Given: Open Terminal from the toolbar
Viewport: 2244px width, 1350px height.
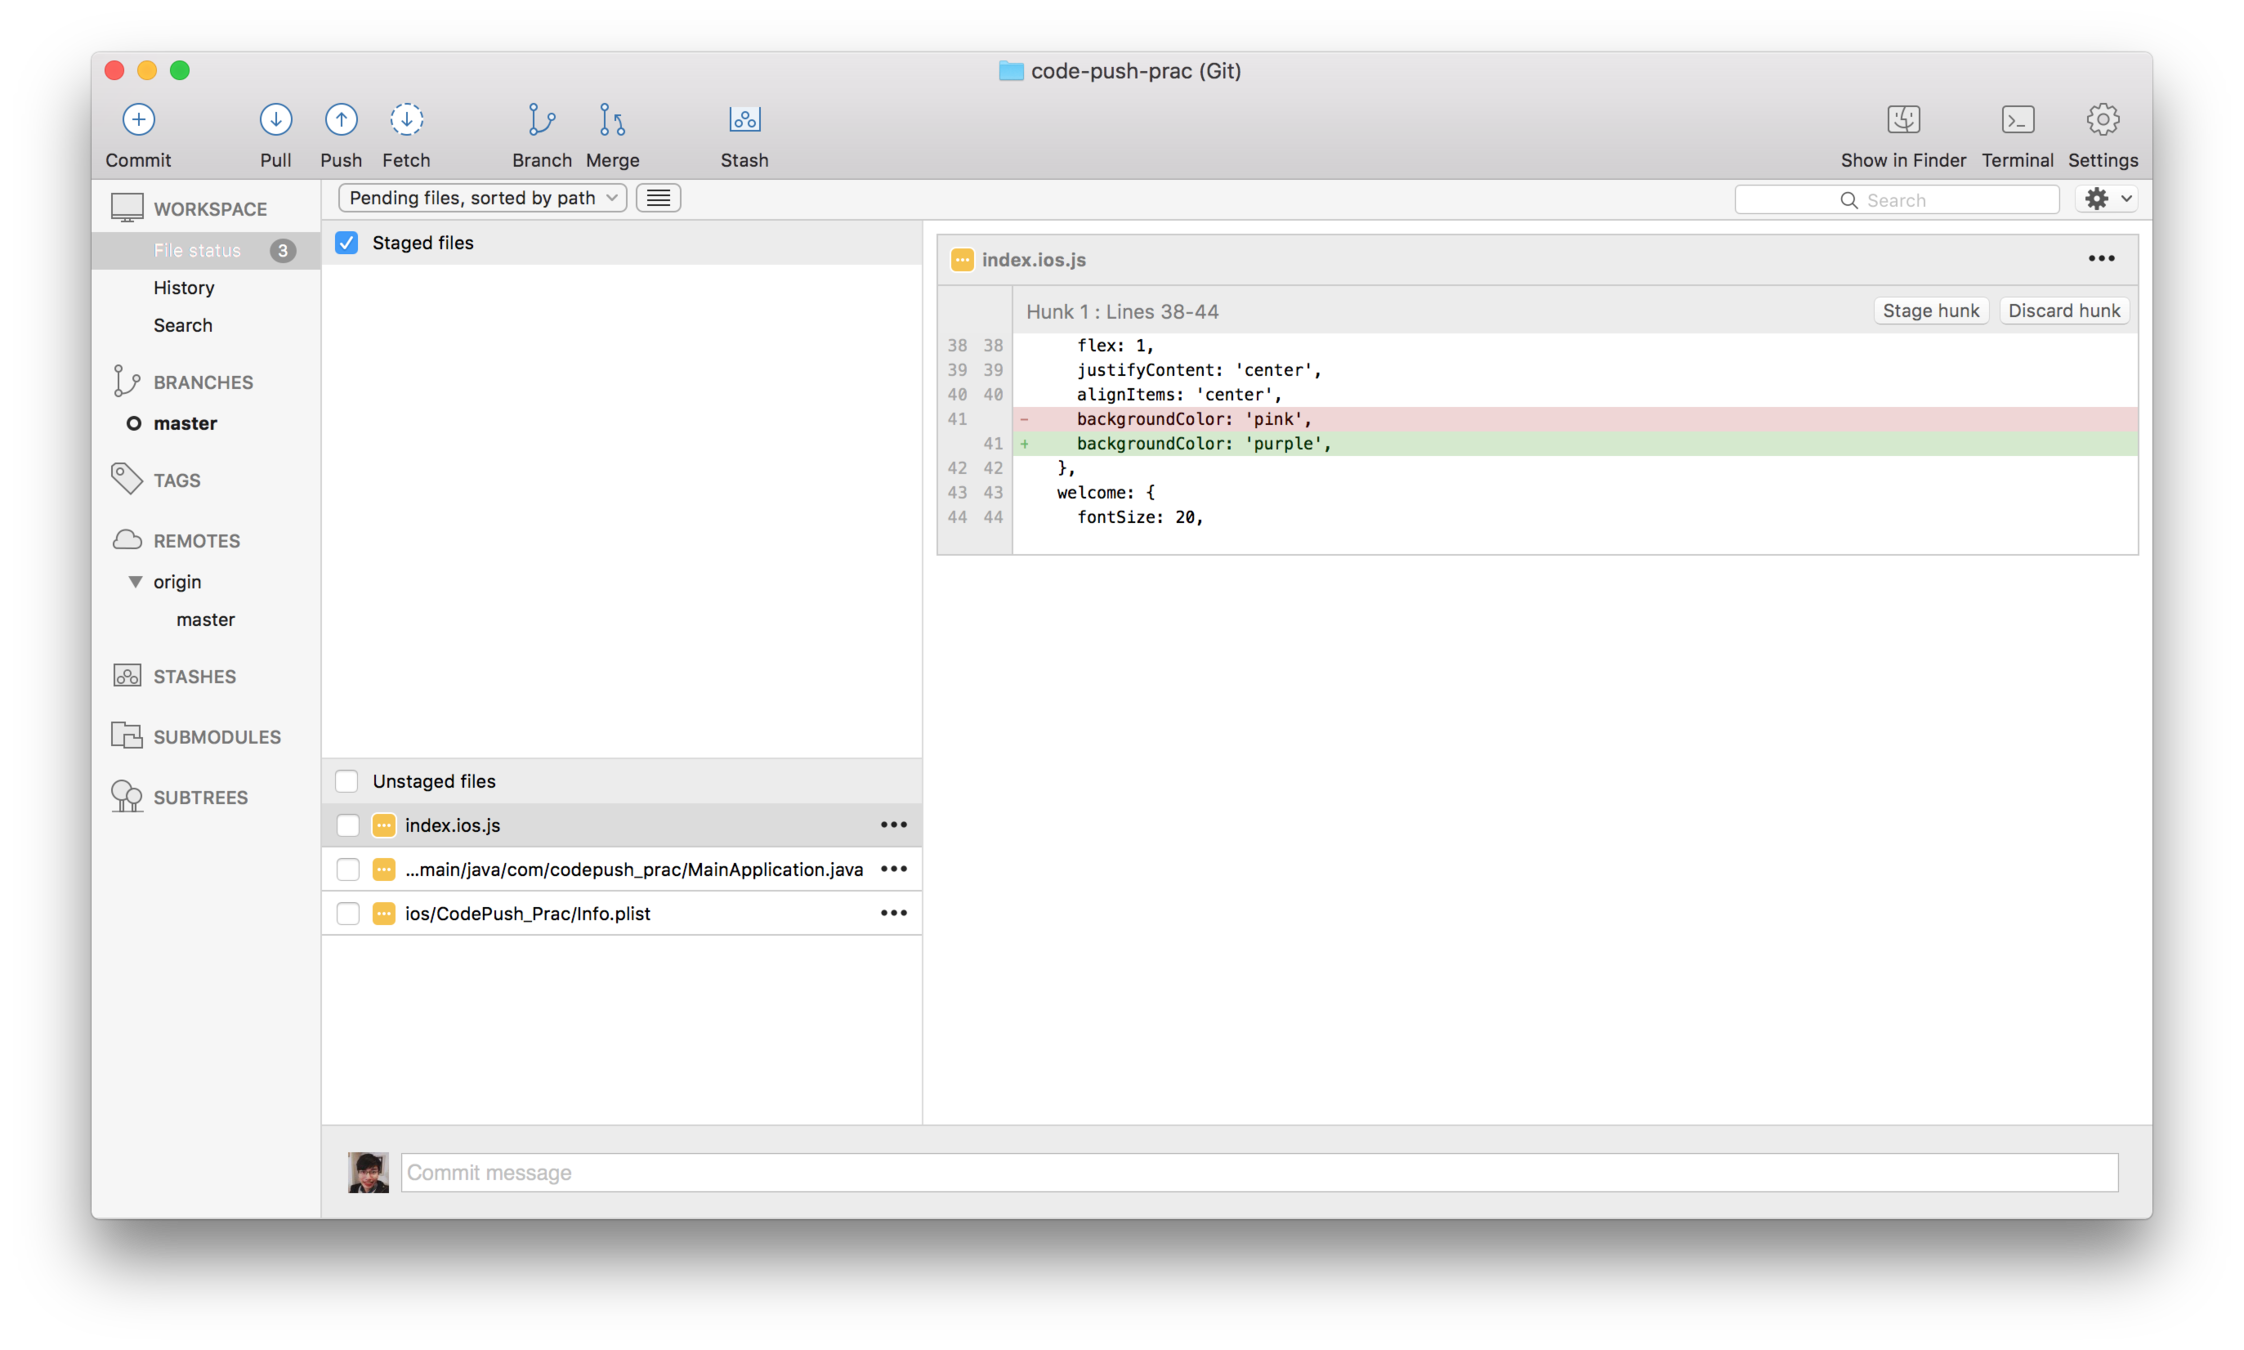Looking at the screenshot, I should pyautogui.click(x=2017, y=120).
